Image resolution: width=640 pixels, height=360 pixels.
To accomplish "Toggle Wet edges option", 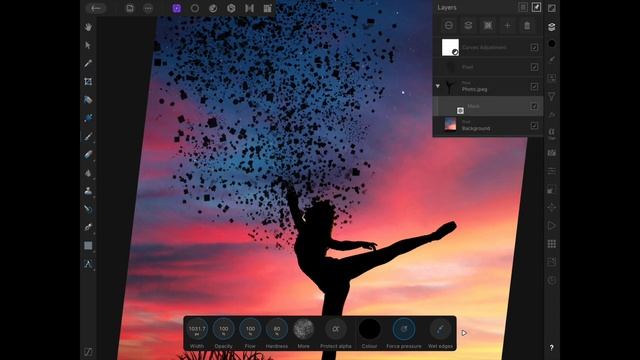I will (440, 329).
